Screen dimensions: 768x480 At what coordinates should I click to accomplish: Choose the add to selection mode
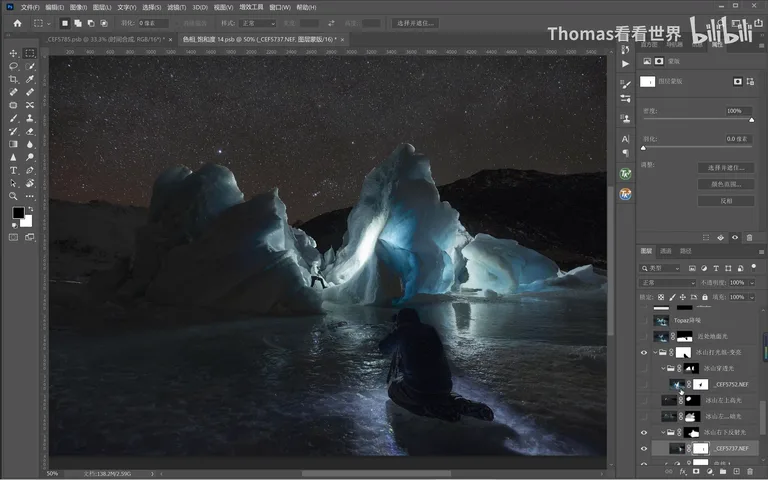pos(78,23)
